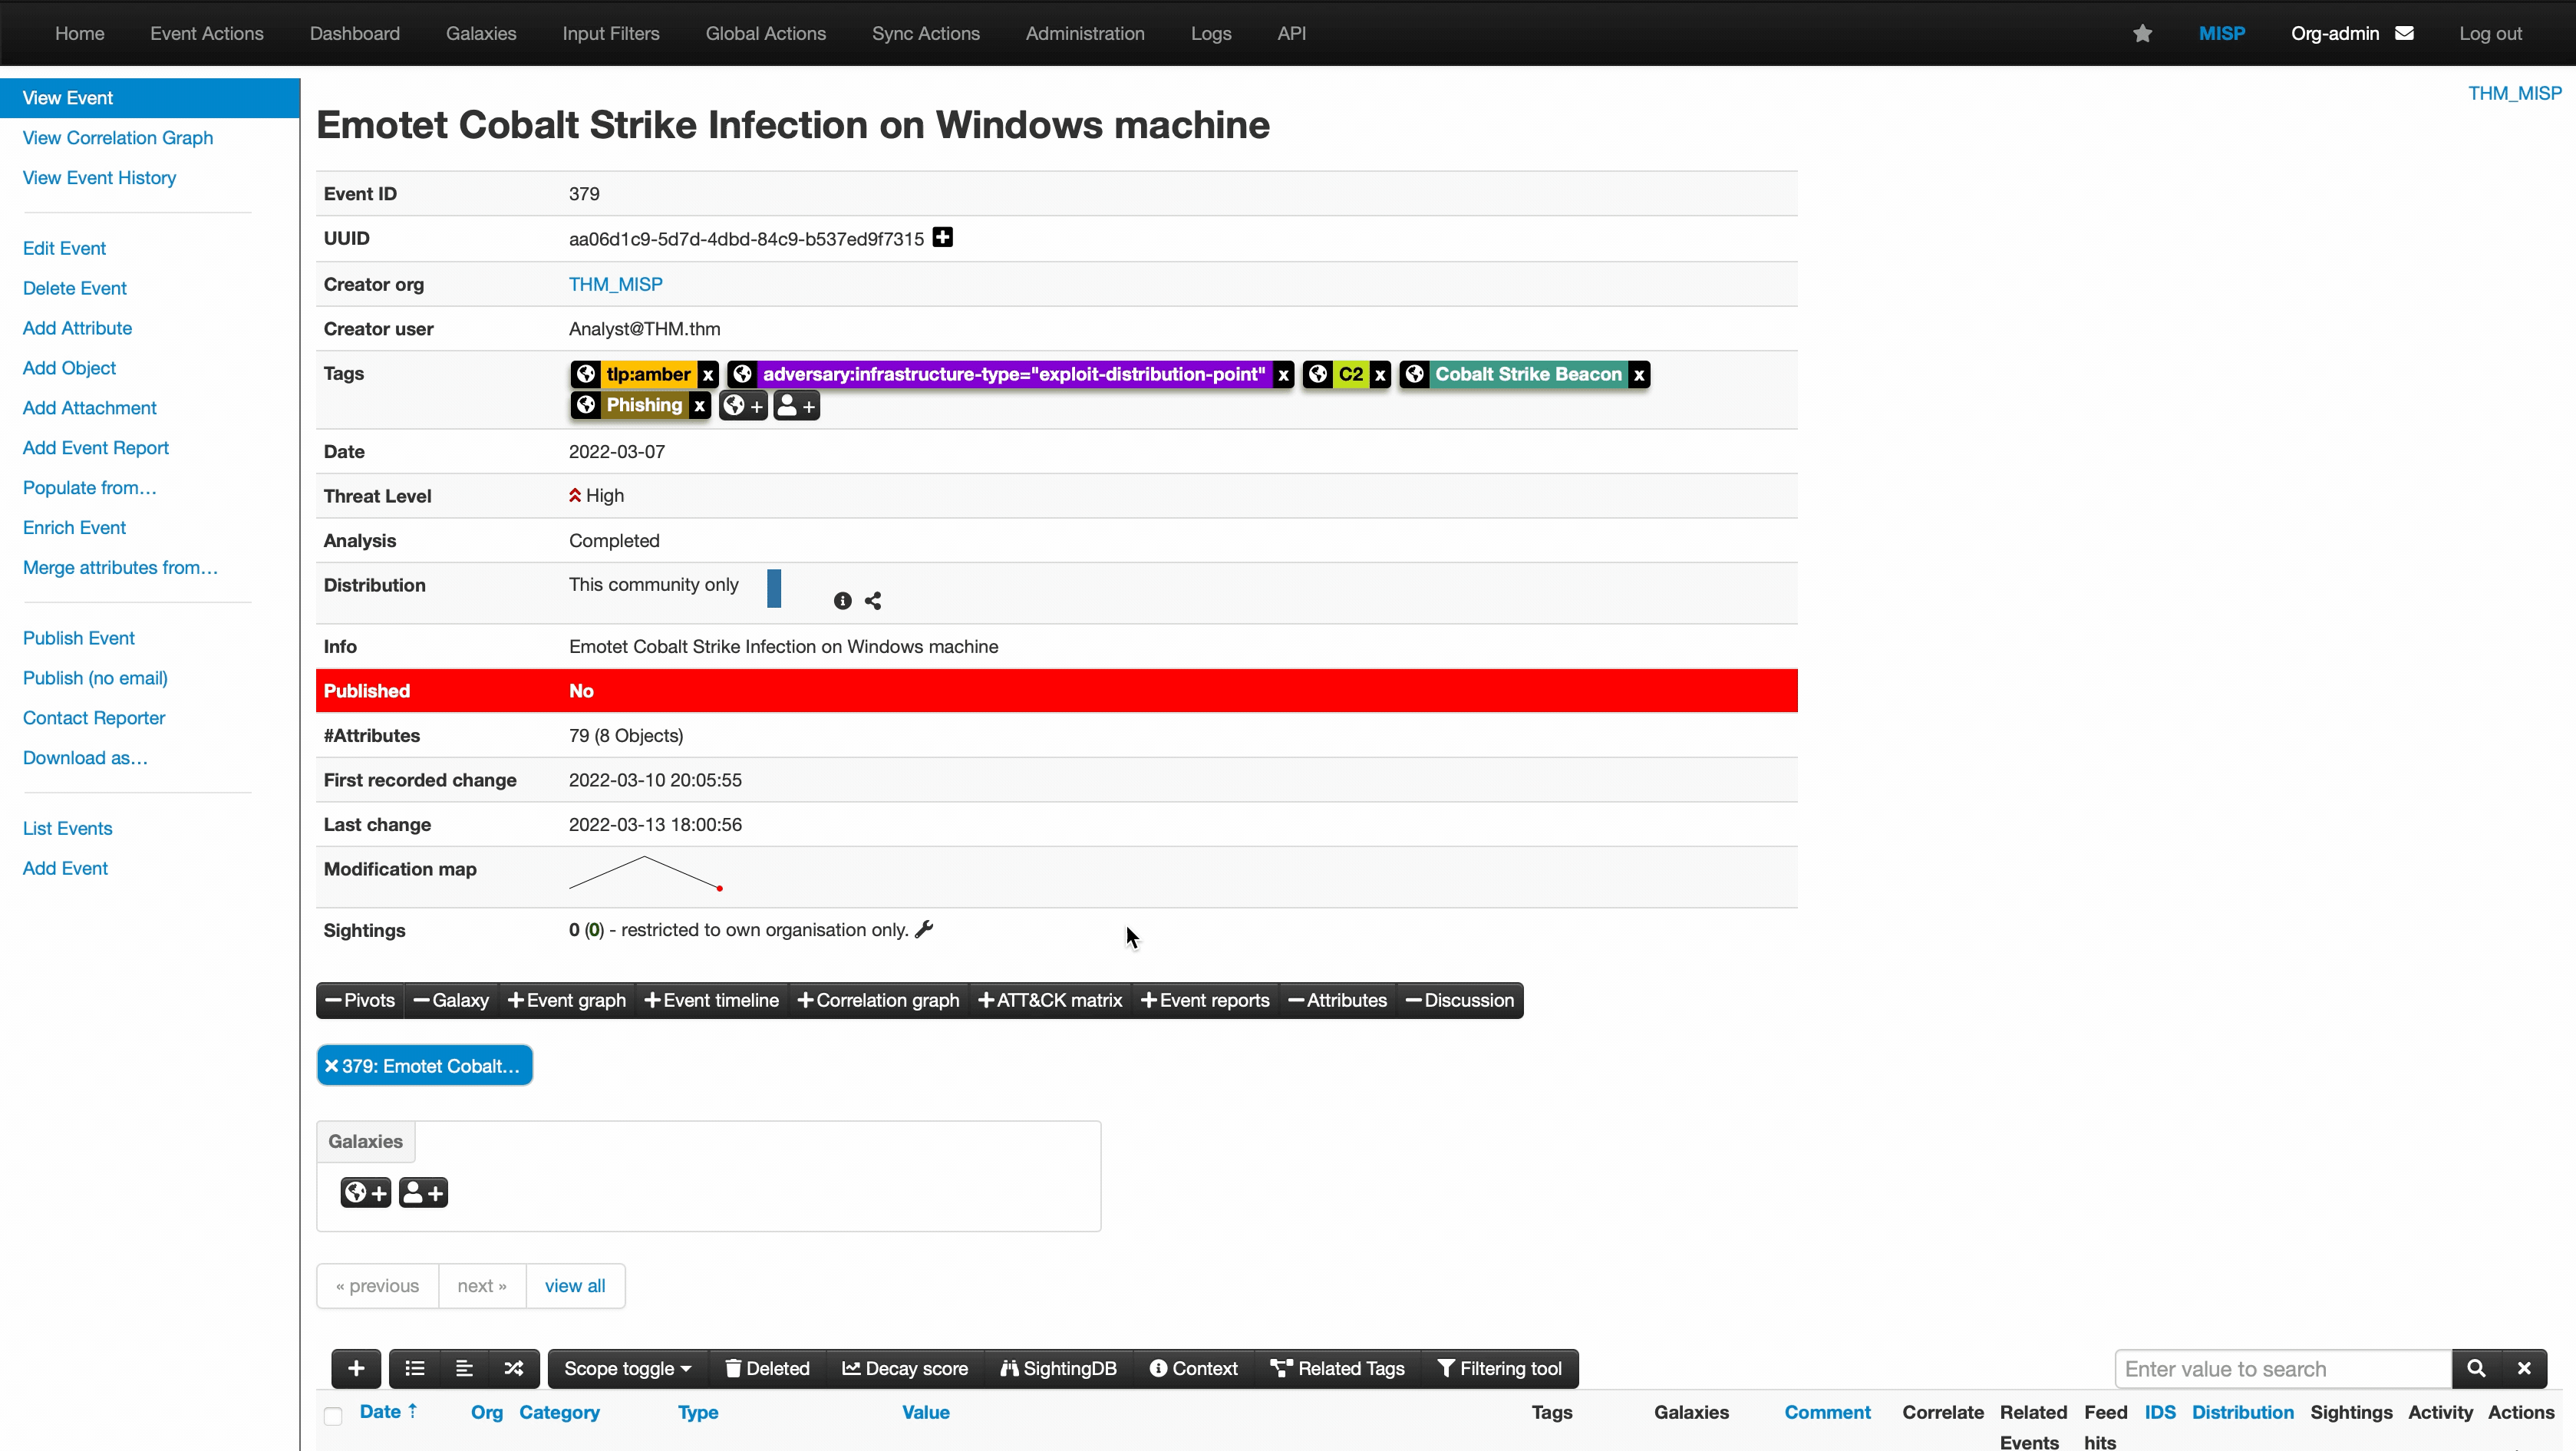Open Administration menu
The width and height of the screenshot is (2576, 1451).
1085,33
